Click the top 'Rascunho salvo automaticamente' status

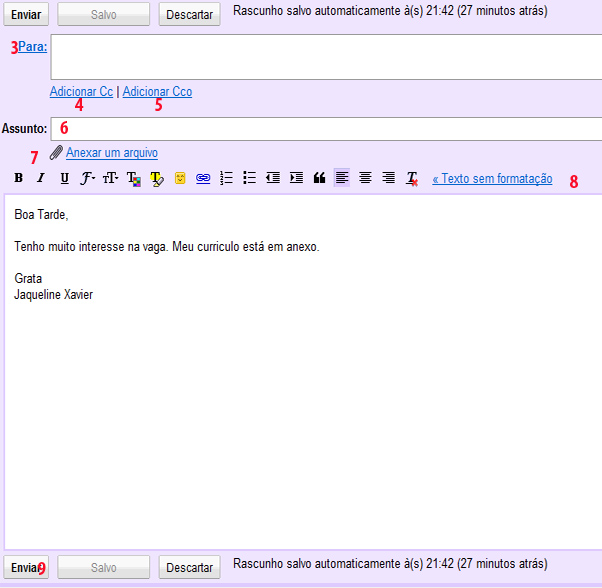[x=390, y=11]
